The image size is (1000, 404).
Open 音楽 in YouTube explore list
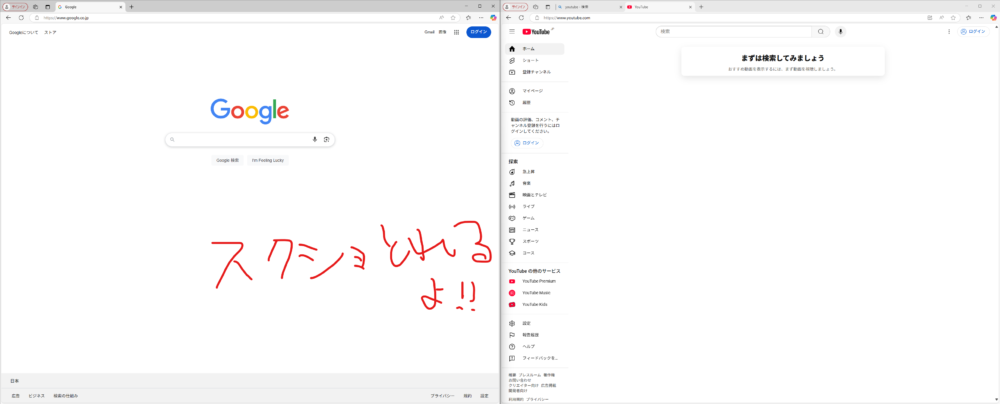(x=534, y=183)
